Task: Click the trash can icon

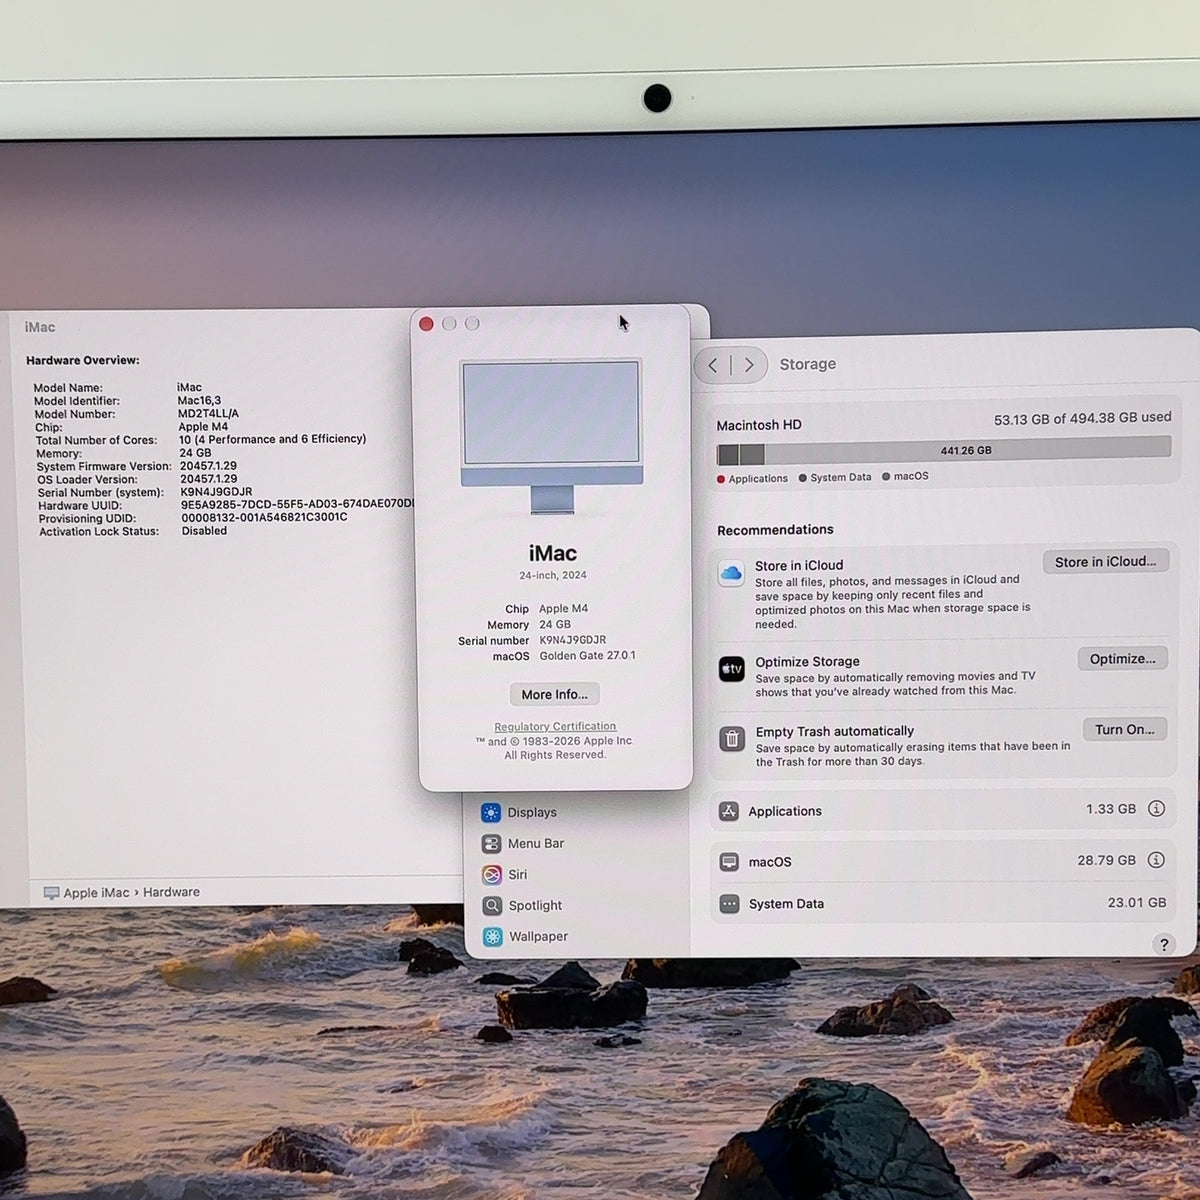Action: tap(732, 739)
